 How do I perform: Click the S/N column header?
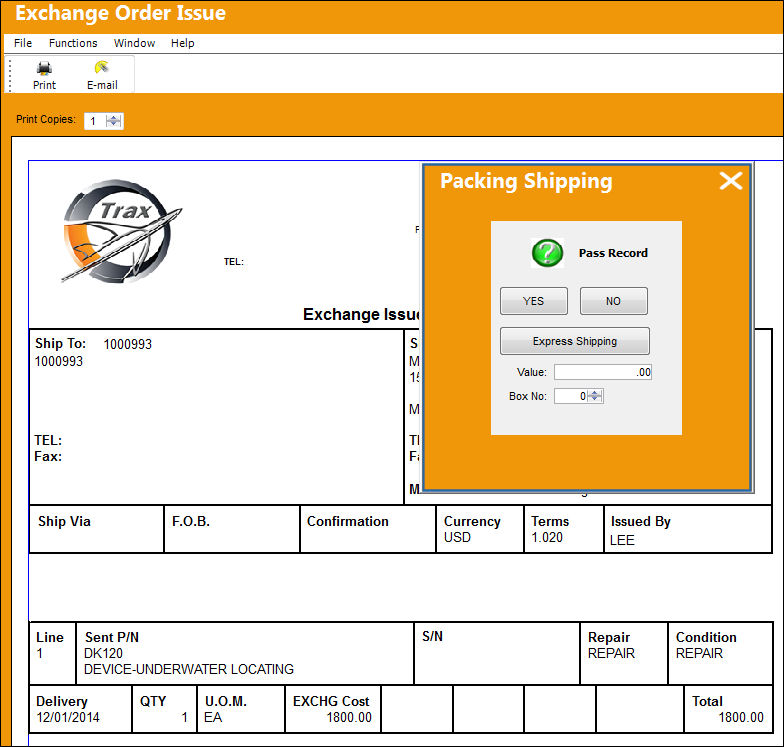pos(432,636)
